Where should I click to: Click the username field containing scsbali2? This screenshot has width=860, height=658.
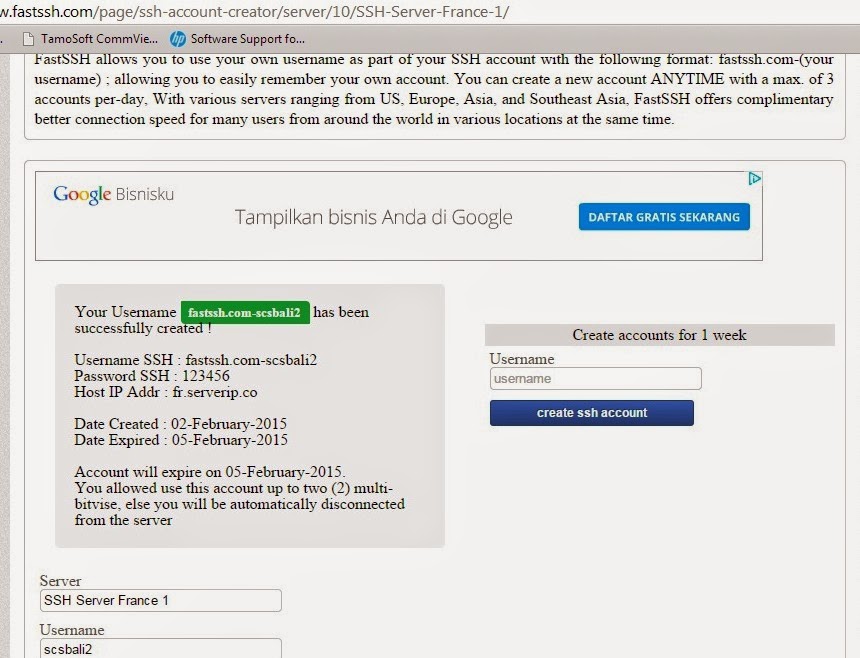point(161,648)
